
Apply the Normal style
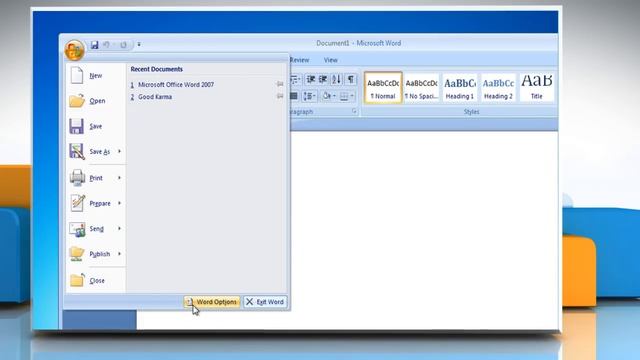click(x=383, y=88)
